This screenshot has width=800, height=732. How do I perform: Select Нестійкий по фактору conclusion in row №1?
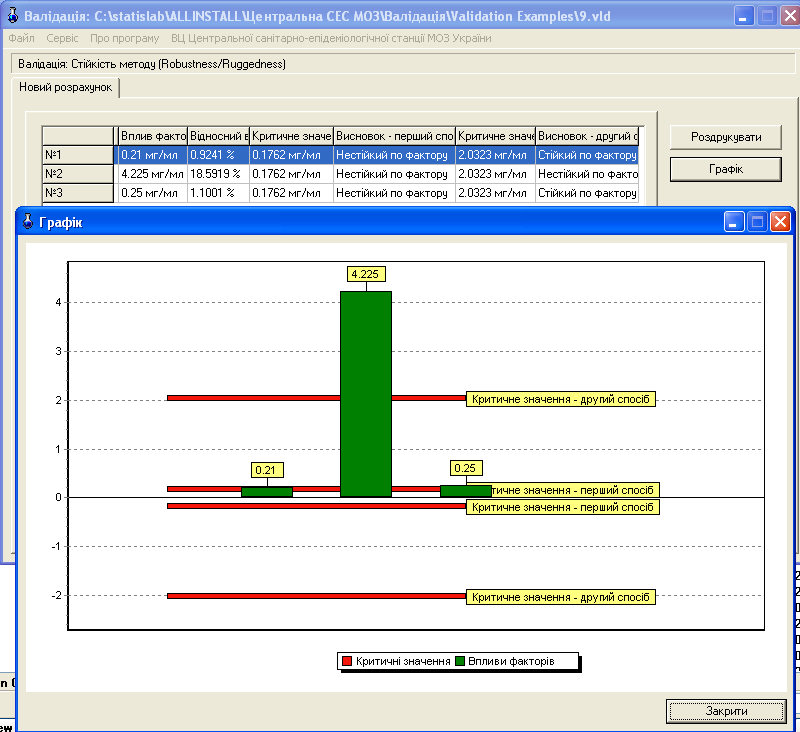(394, 155)
